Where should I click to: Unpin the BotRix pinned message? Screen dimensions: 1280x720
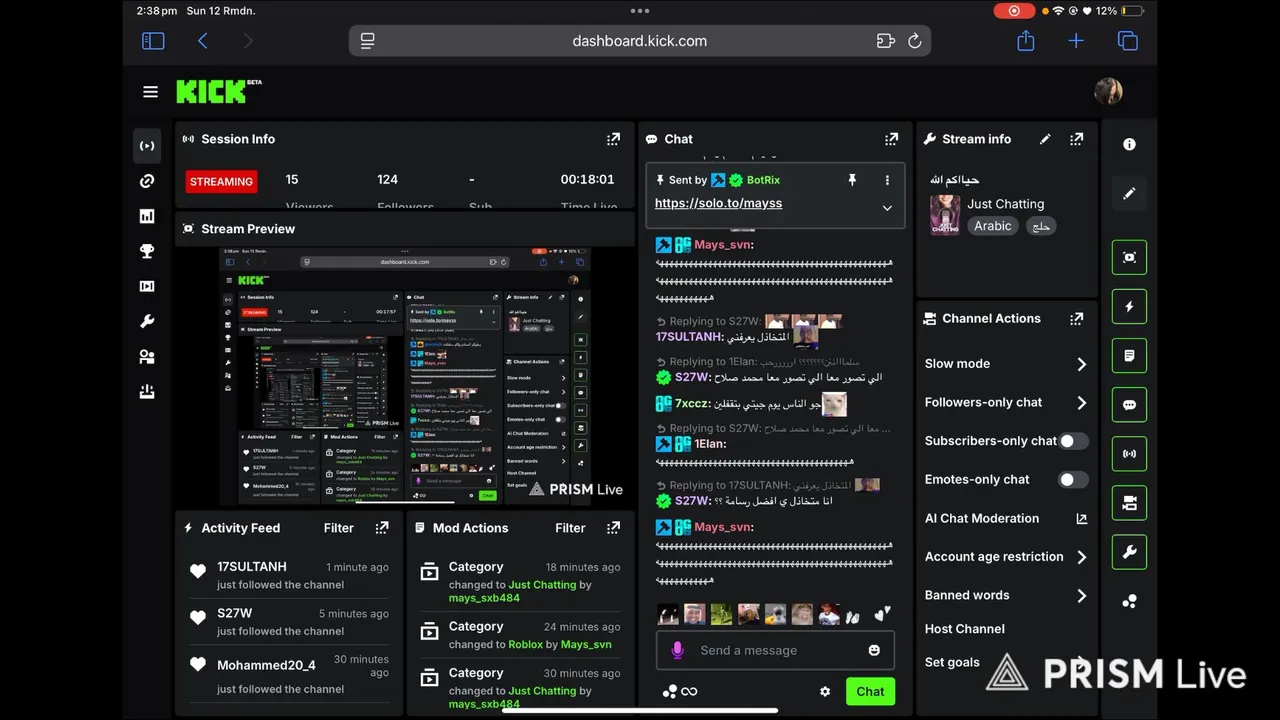pos(852,180)
